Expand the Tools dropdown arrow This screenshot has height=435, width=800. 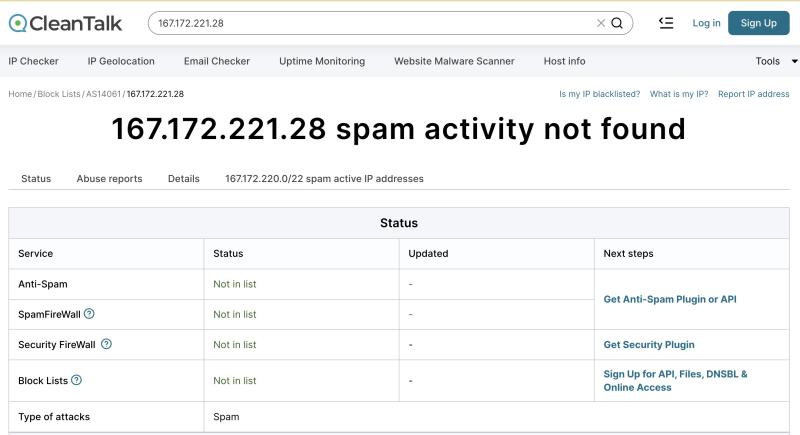(x=794, y=61)
